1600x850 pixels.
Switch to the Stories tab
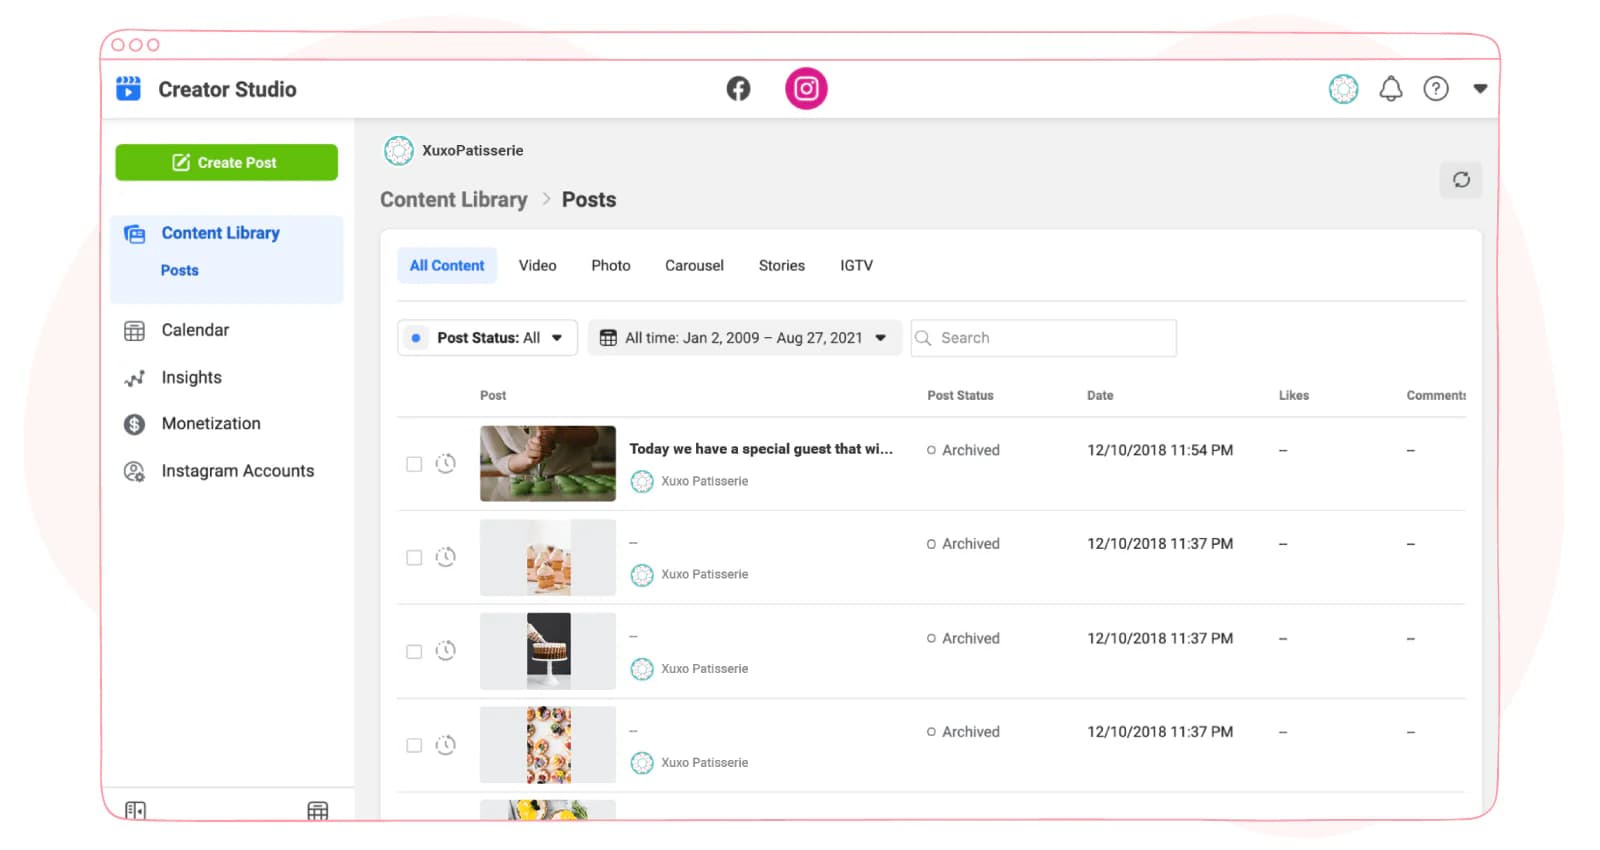781,265
